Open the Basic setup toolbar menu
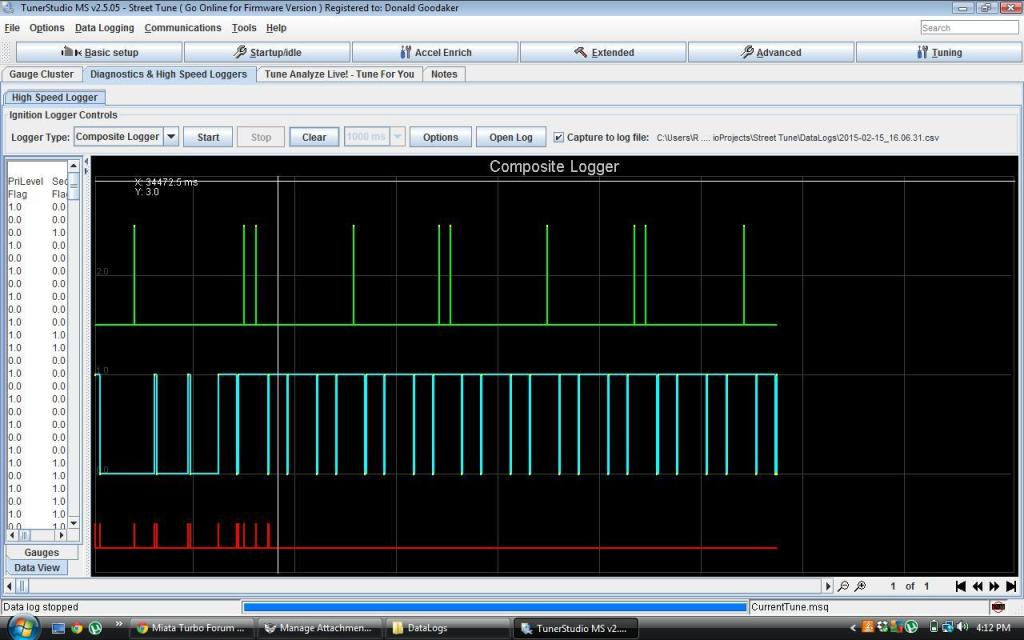The height and width of the screenshot is (640, 1024). coord(100,52)
